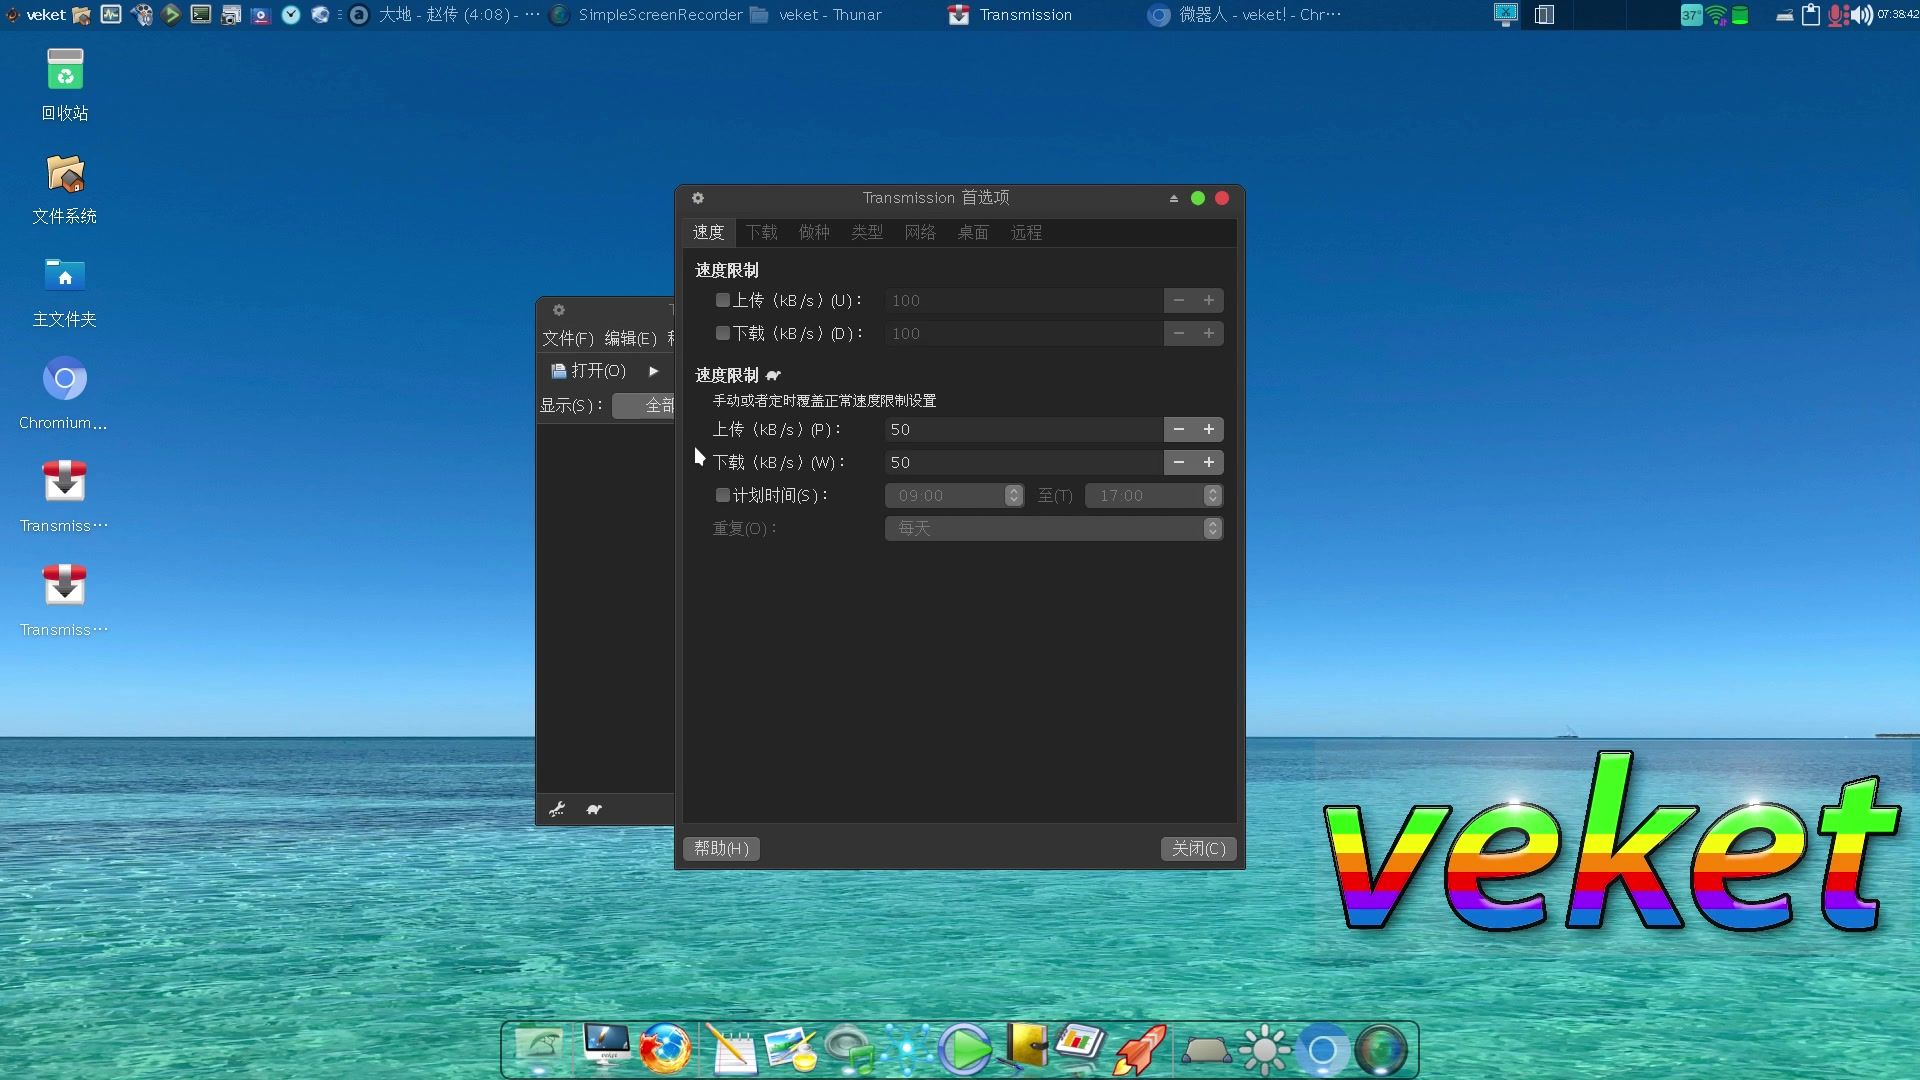Launch the green play media player dock icon
The width and height of the screenshot is (1920, 1080).
(965, 1049)
